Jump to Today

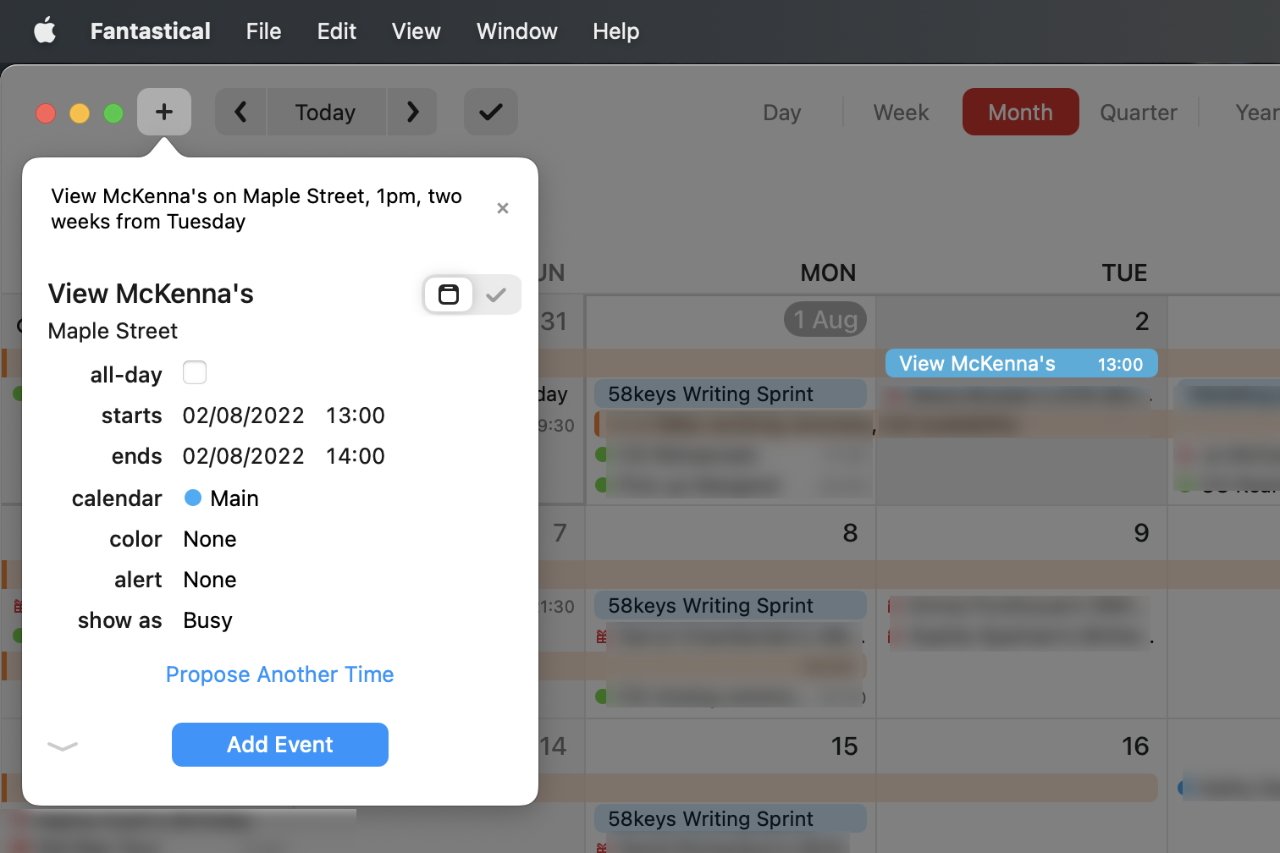coord(325,112)
